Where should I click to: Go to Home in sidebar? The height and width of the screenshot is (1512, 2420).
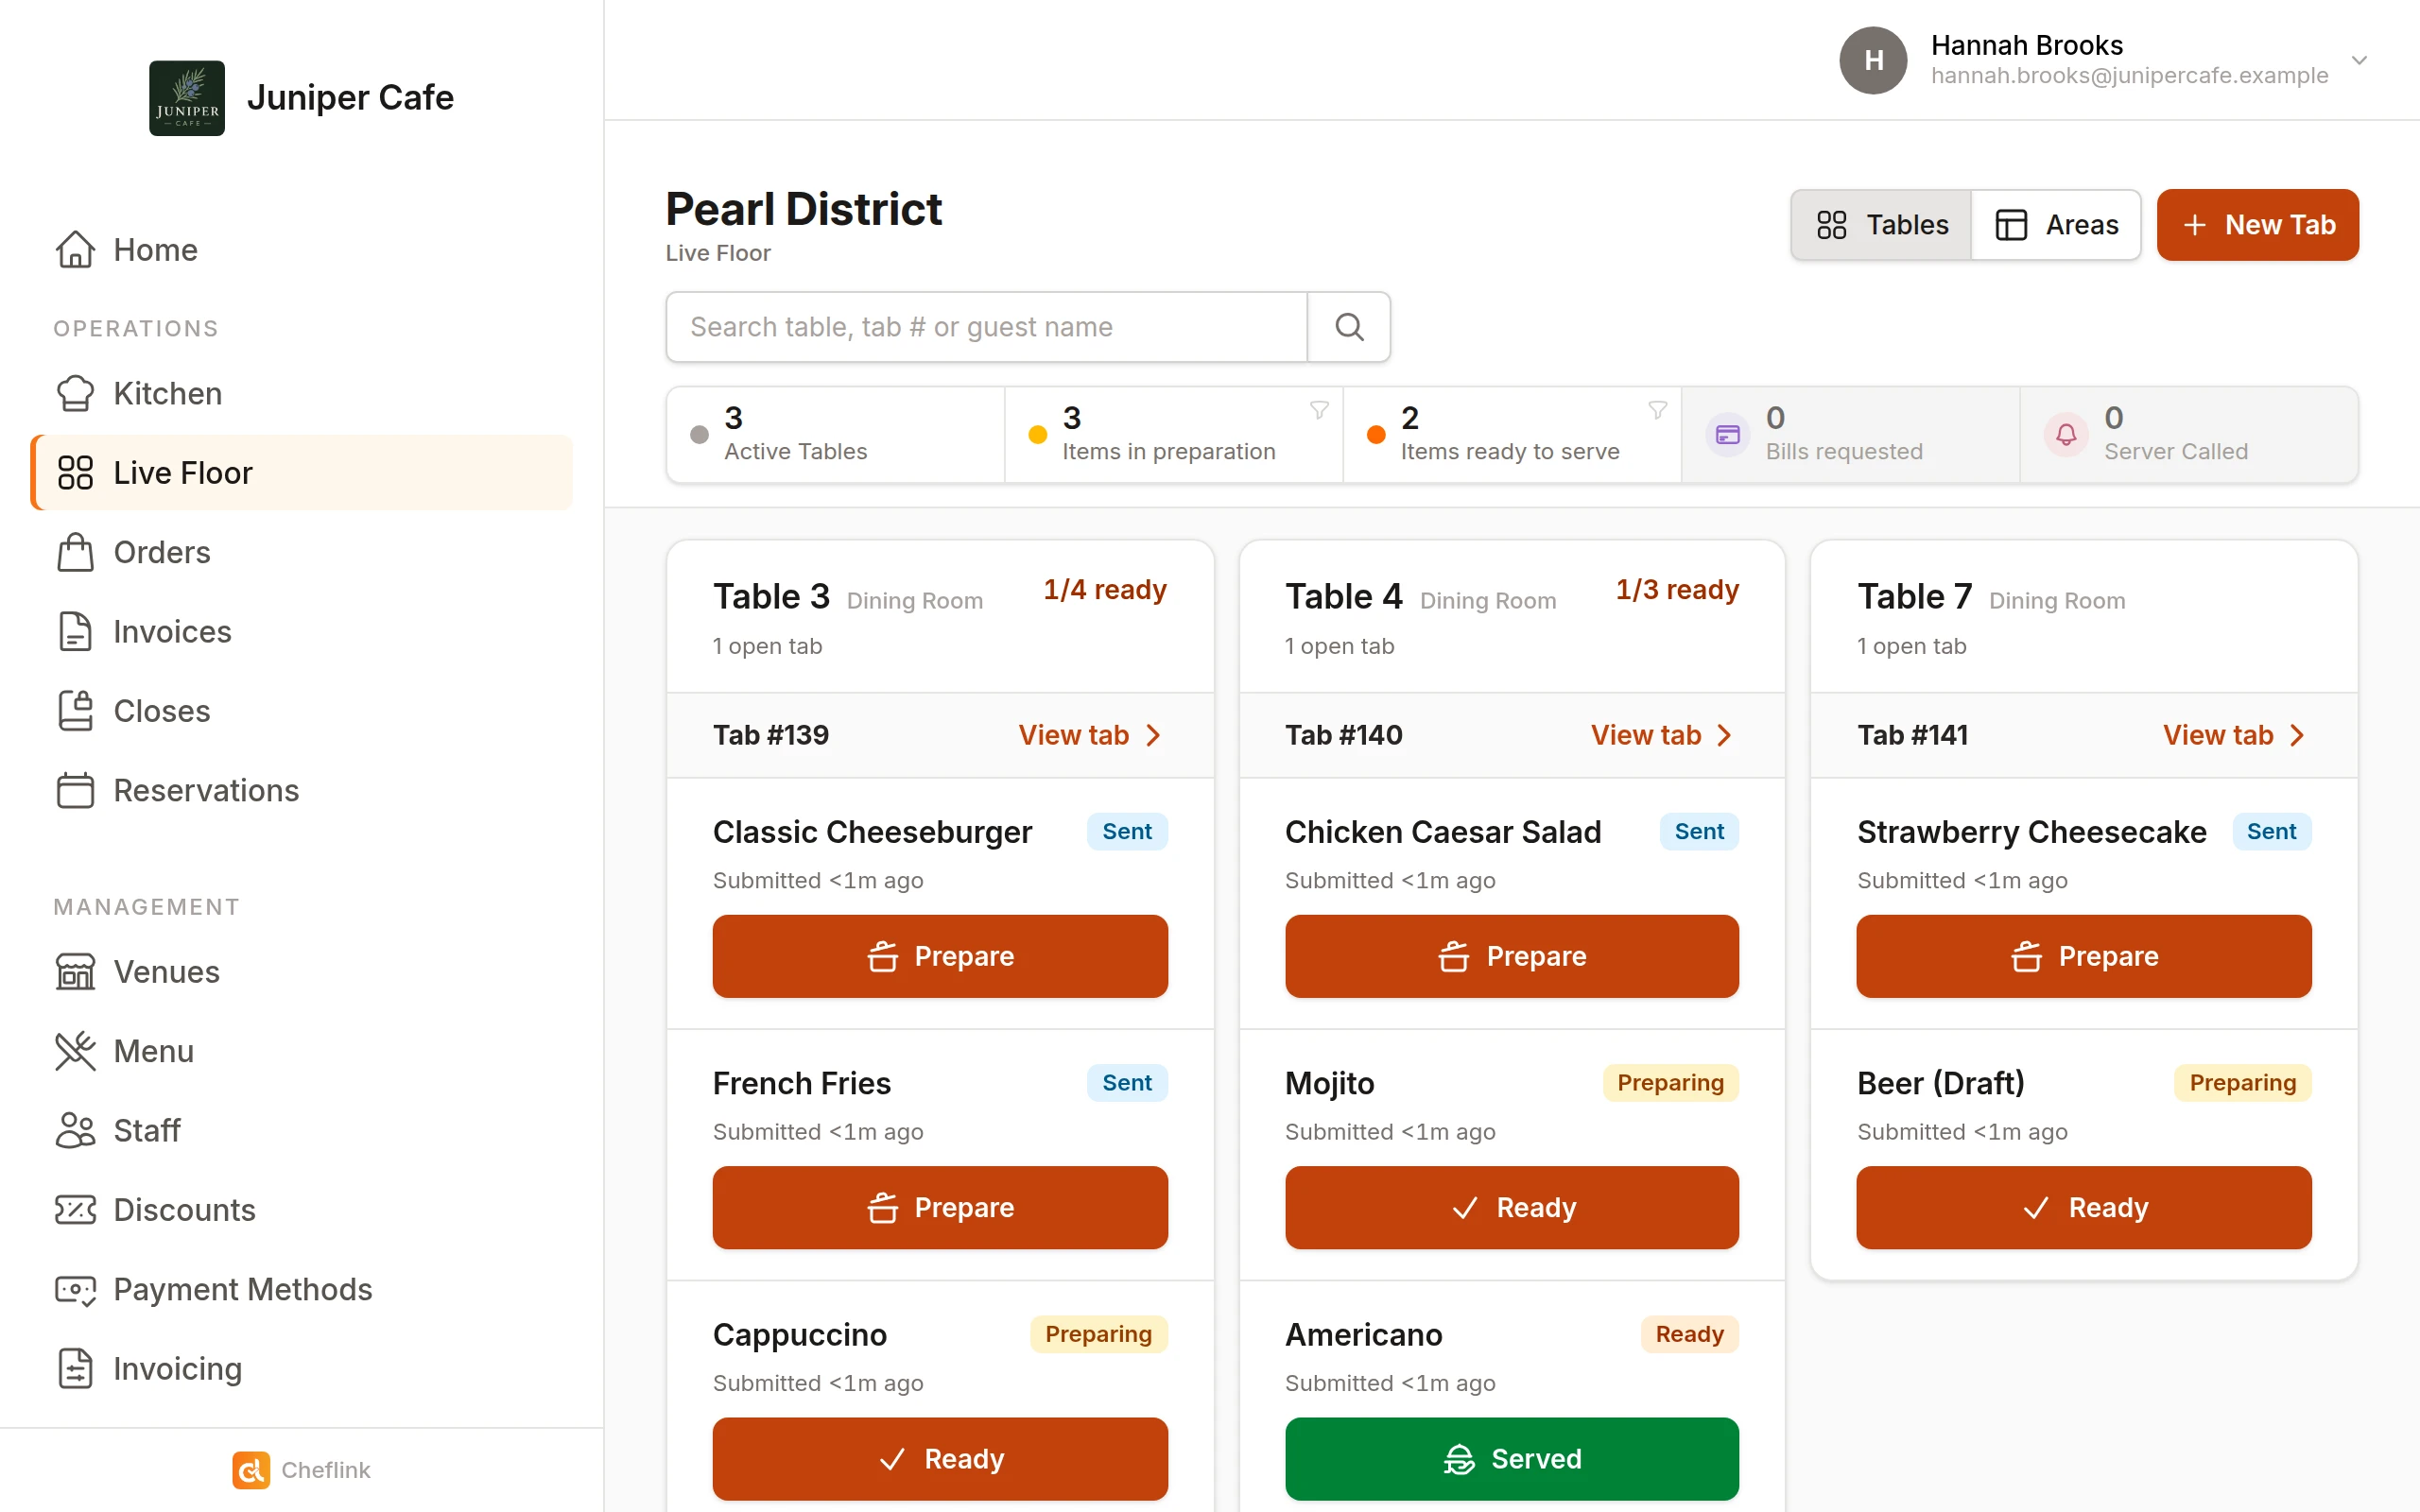pos(301,249)
